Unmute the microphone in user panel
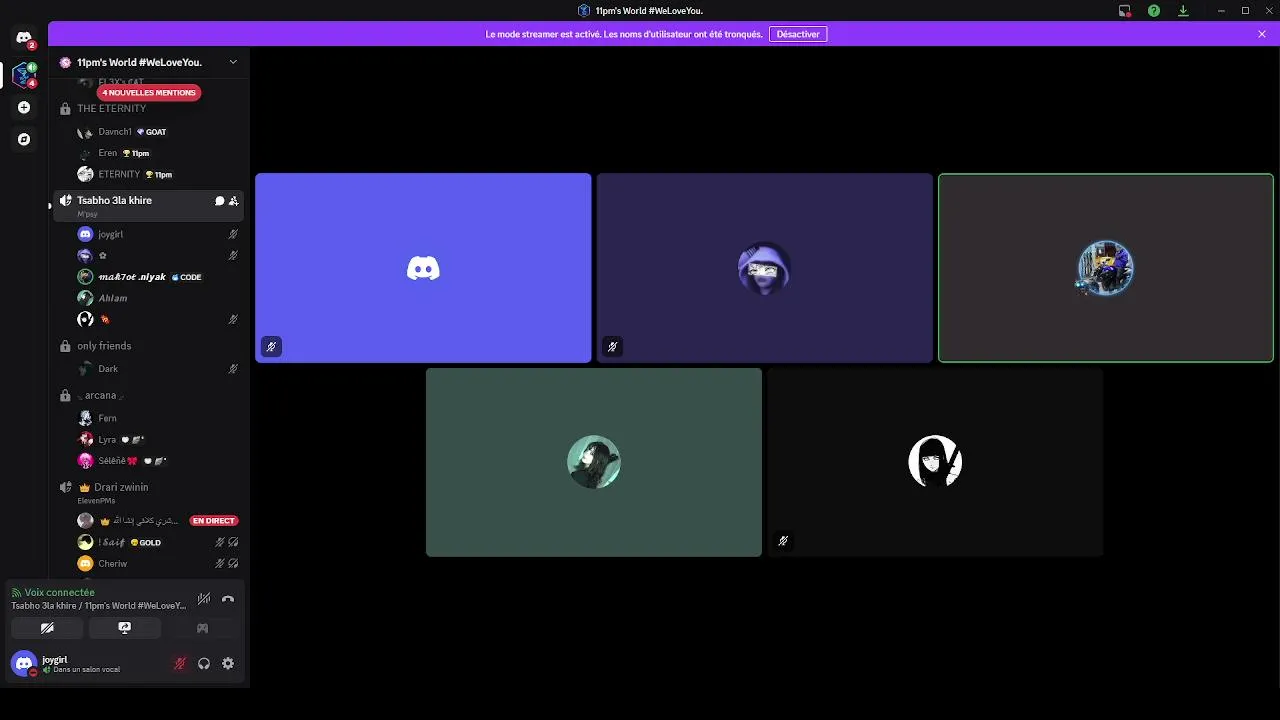 [x=180, y=663]
